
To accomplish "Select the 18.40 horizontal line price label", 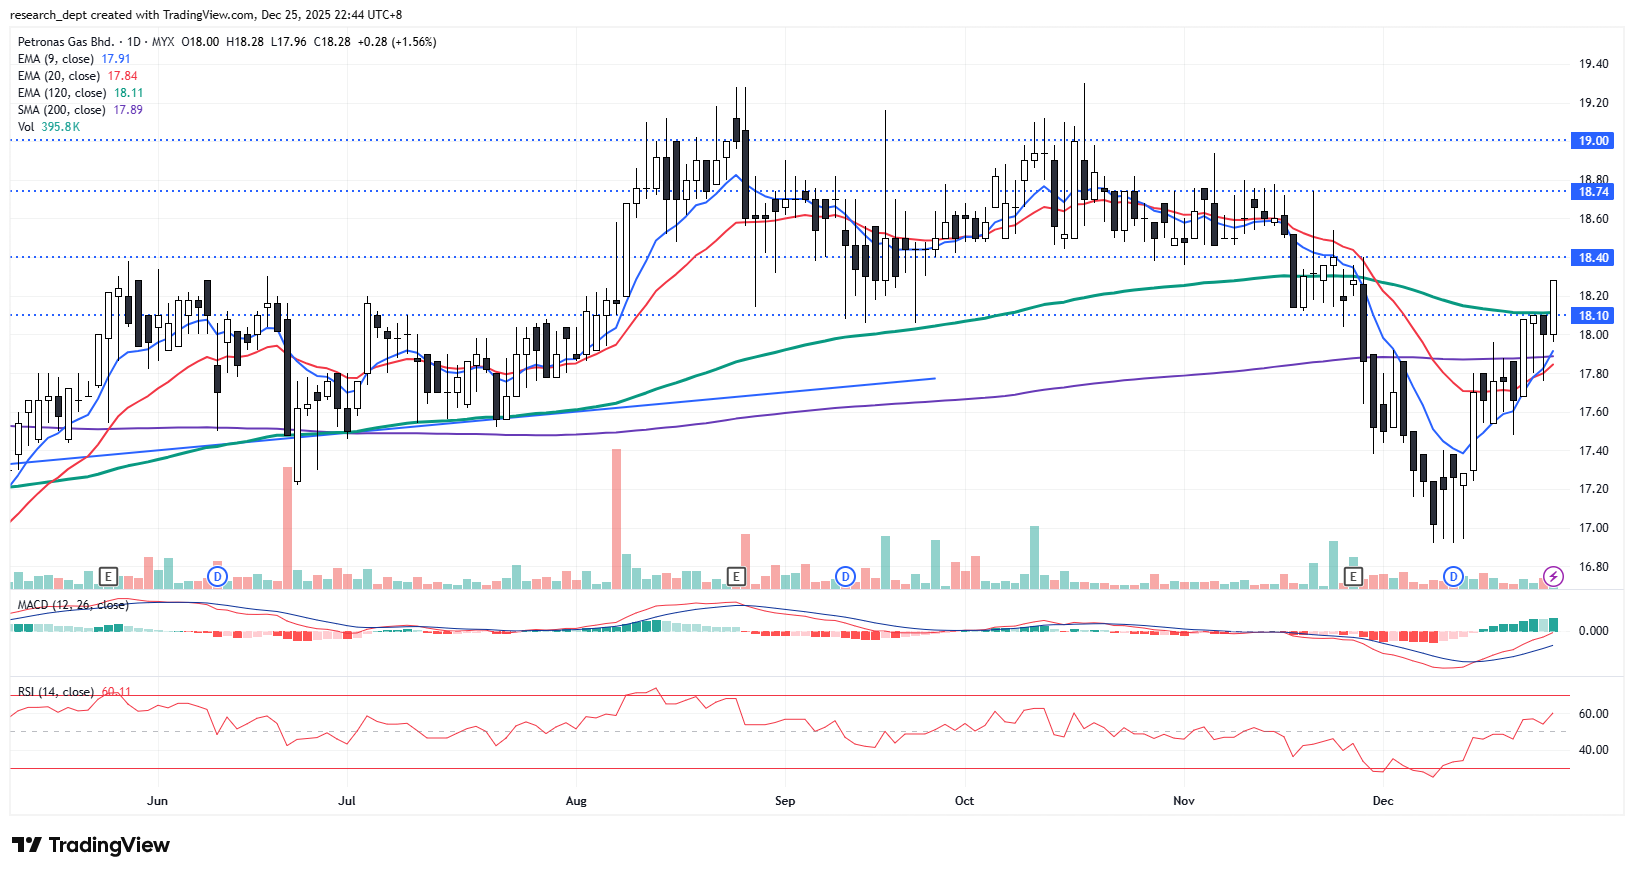I will [1594, 258].
